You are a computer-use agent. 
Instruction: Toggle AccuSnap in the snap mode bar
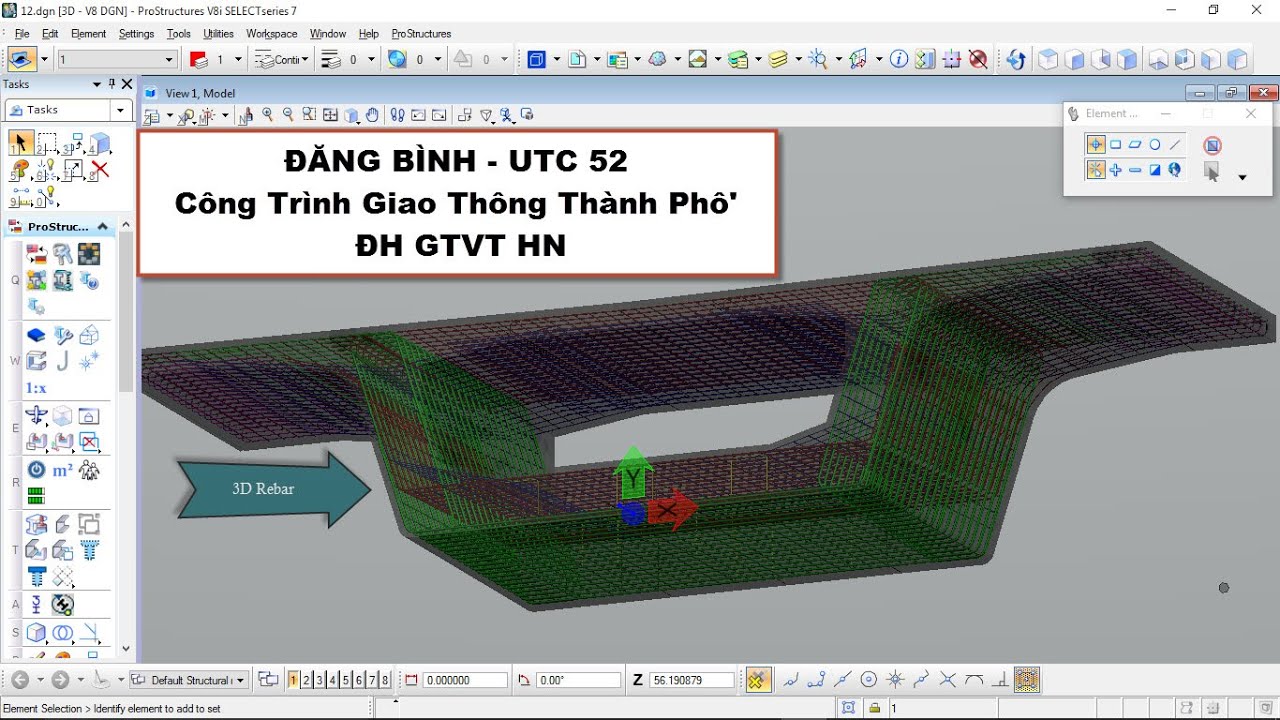coord(757,680)
